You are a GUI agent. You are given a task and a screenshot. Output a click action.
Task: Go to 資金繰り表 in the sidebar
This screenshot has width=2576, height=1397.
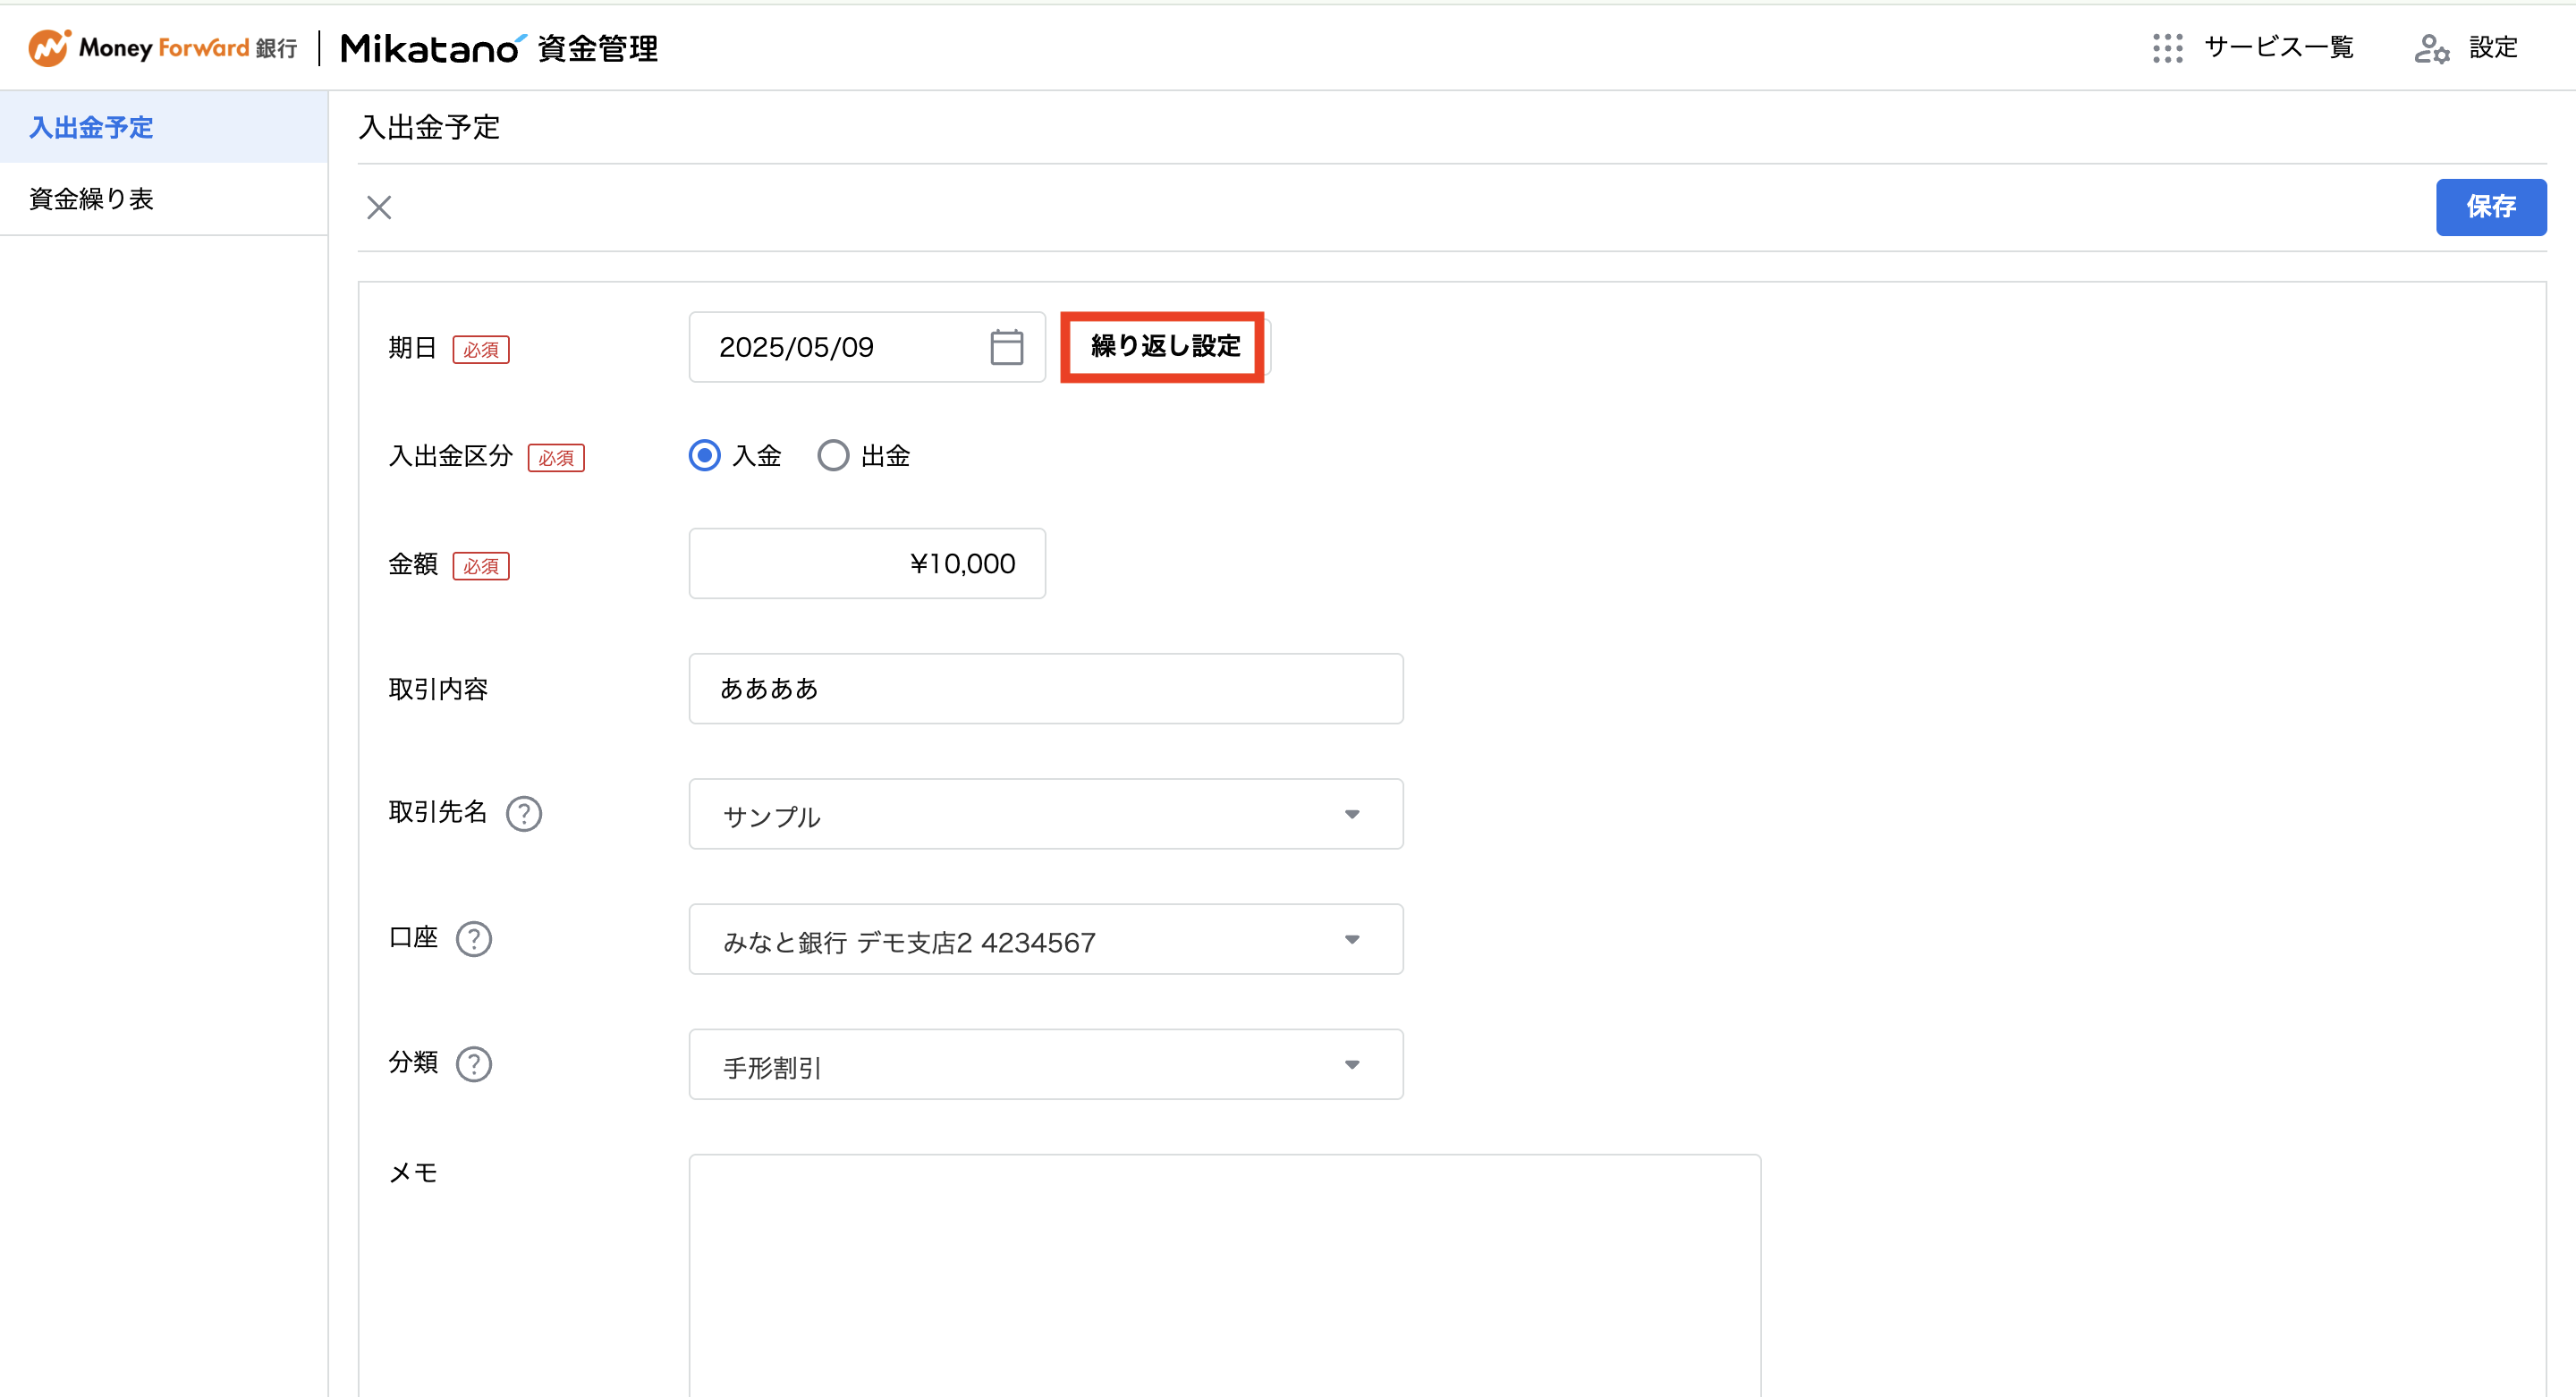(x=164, y=199)
